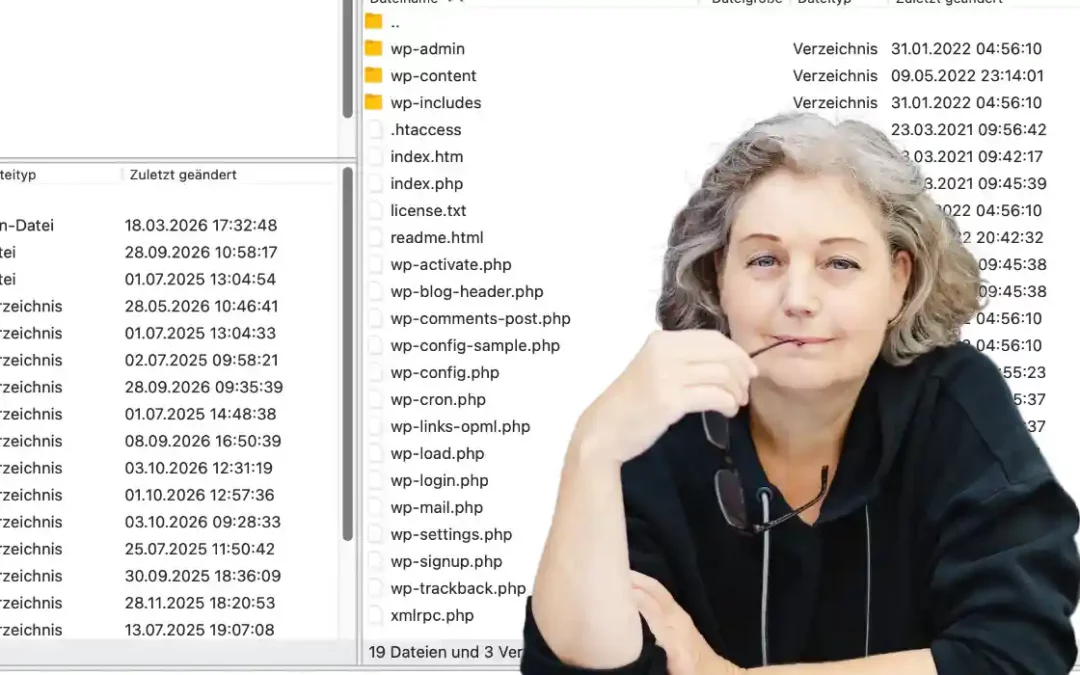
Task: Select local row dated 01.07.2025 13:04:33
Action: [x=200, y=333]
